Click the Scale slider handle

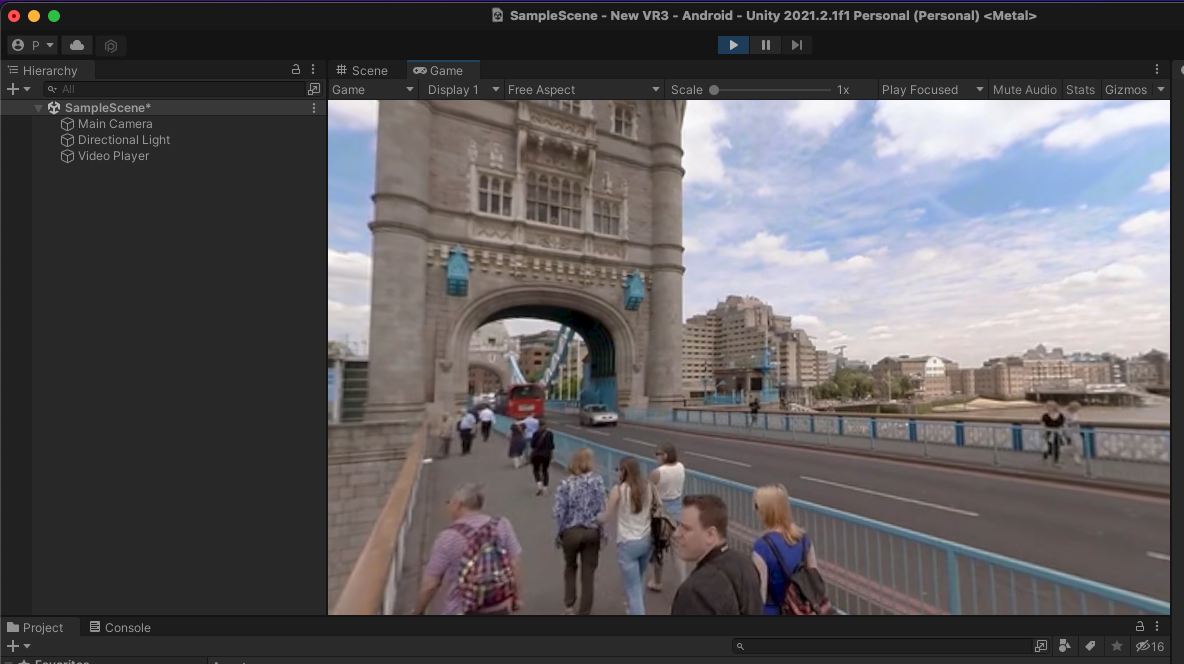click(714, 90)
